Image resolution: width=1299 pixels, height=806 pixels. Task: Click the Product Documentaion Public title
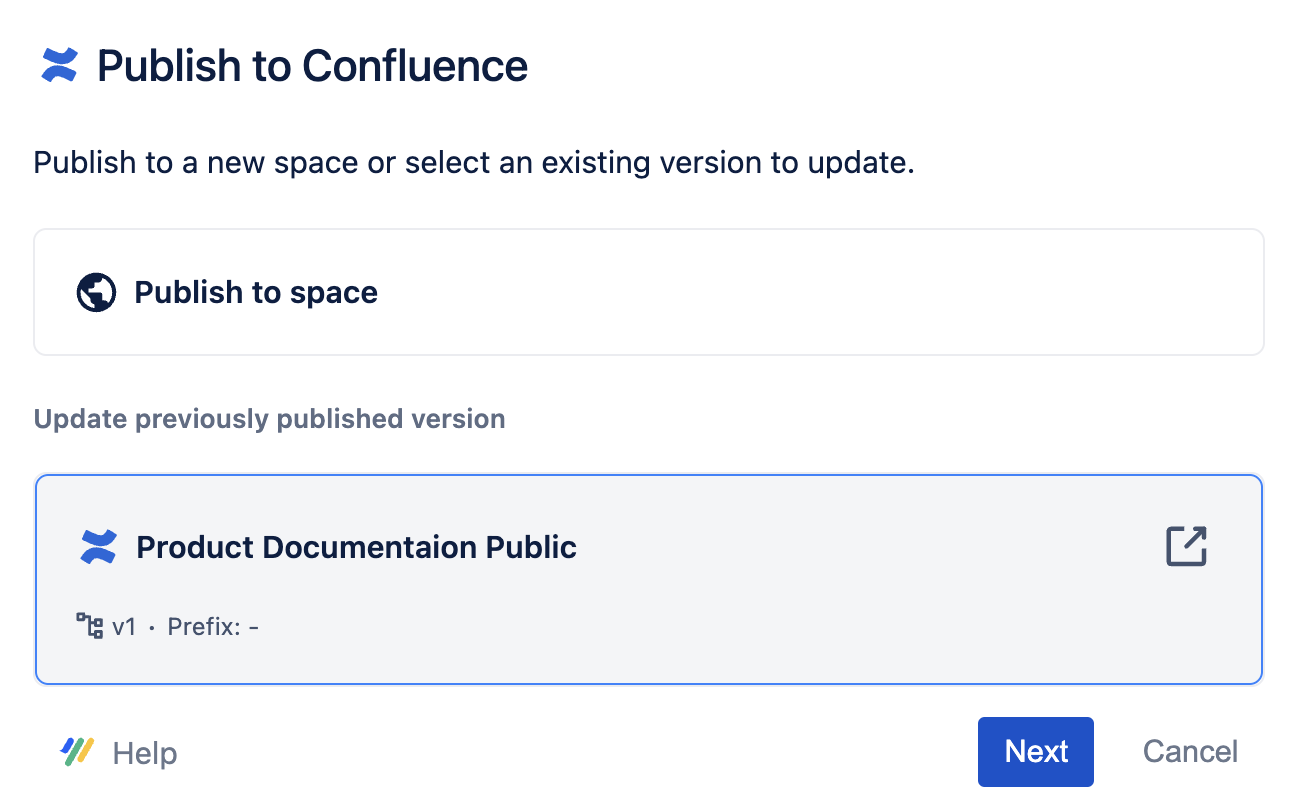[357, 547]
